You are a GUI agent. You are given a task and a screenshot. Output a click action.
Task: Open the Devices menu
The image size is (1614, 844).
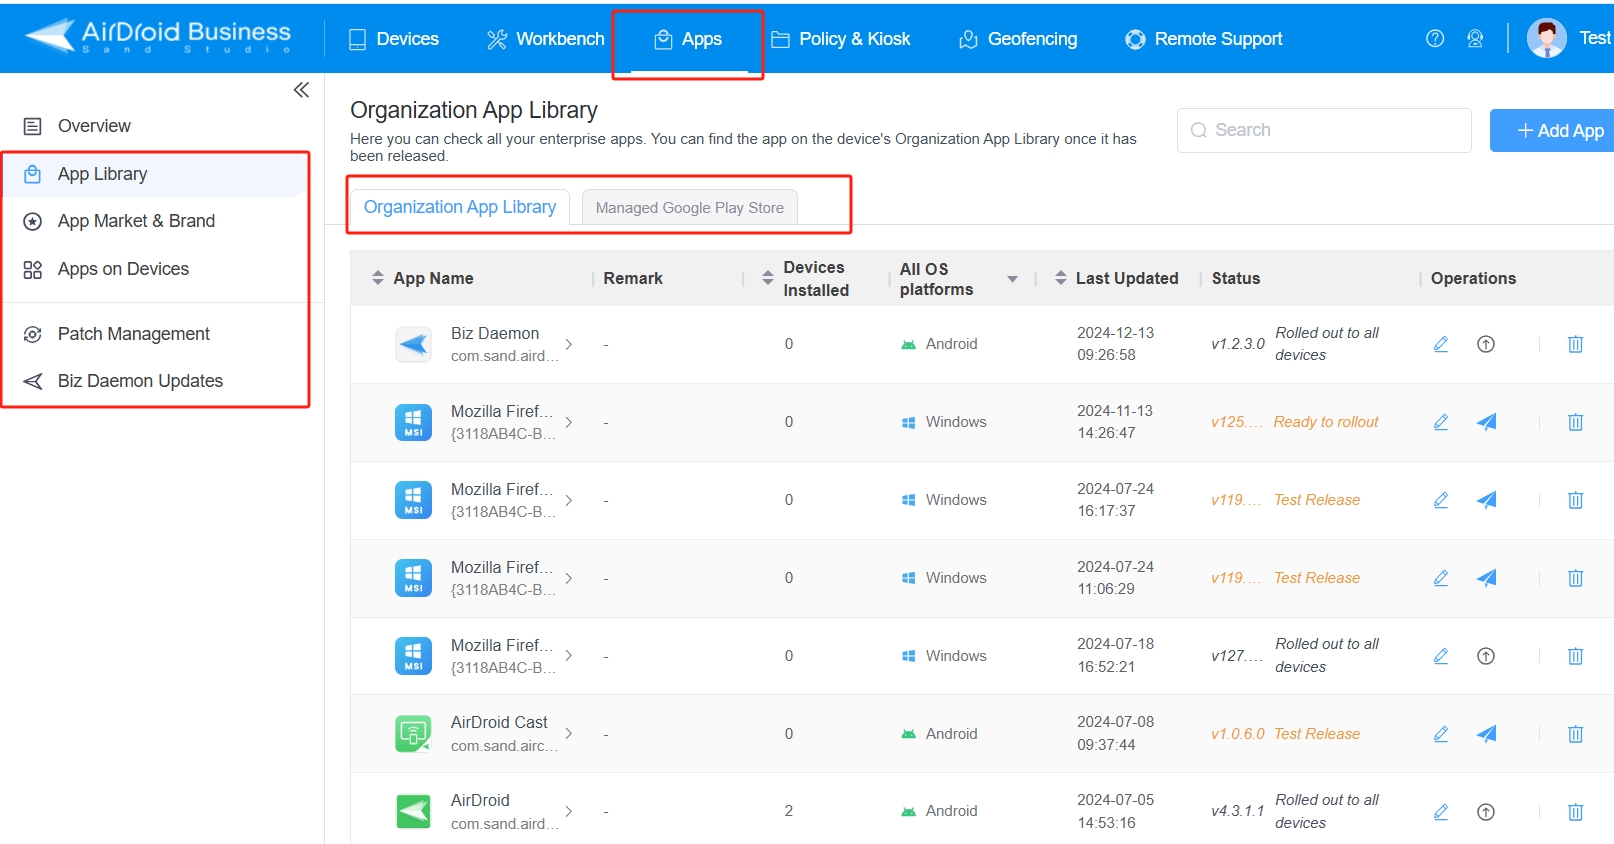(393, 39)
